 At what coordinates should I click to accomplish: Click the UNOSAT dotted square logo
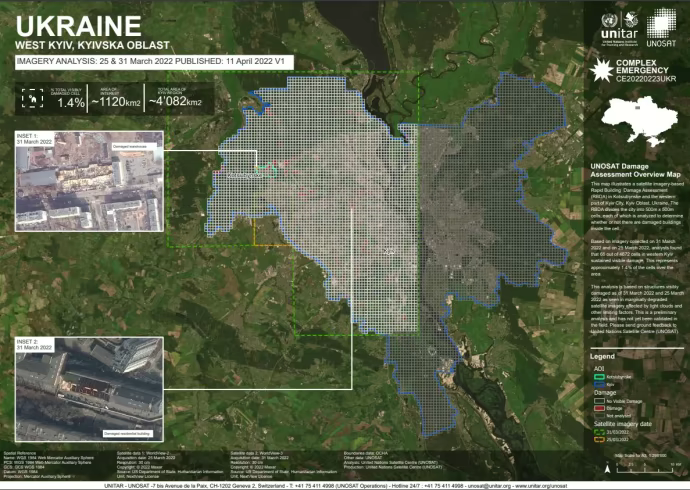(661, 24)
